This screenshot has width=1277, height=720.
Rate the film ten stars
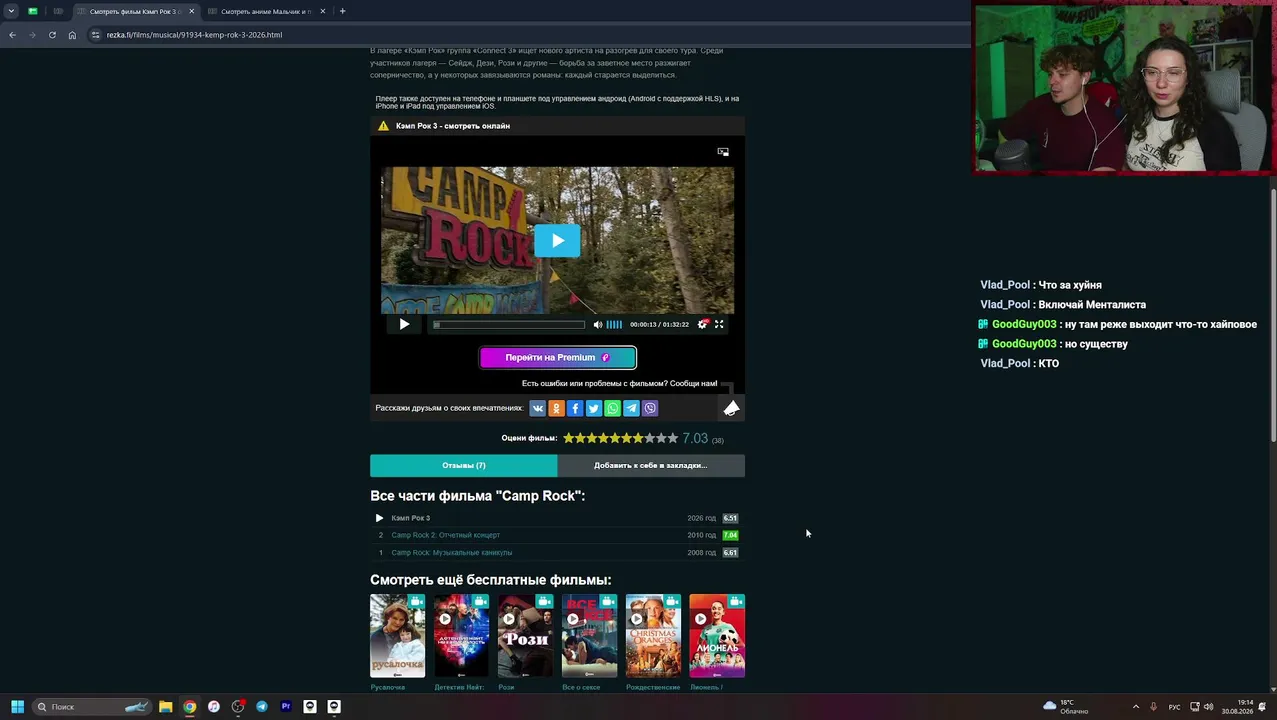pos(673,438)
